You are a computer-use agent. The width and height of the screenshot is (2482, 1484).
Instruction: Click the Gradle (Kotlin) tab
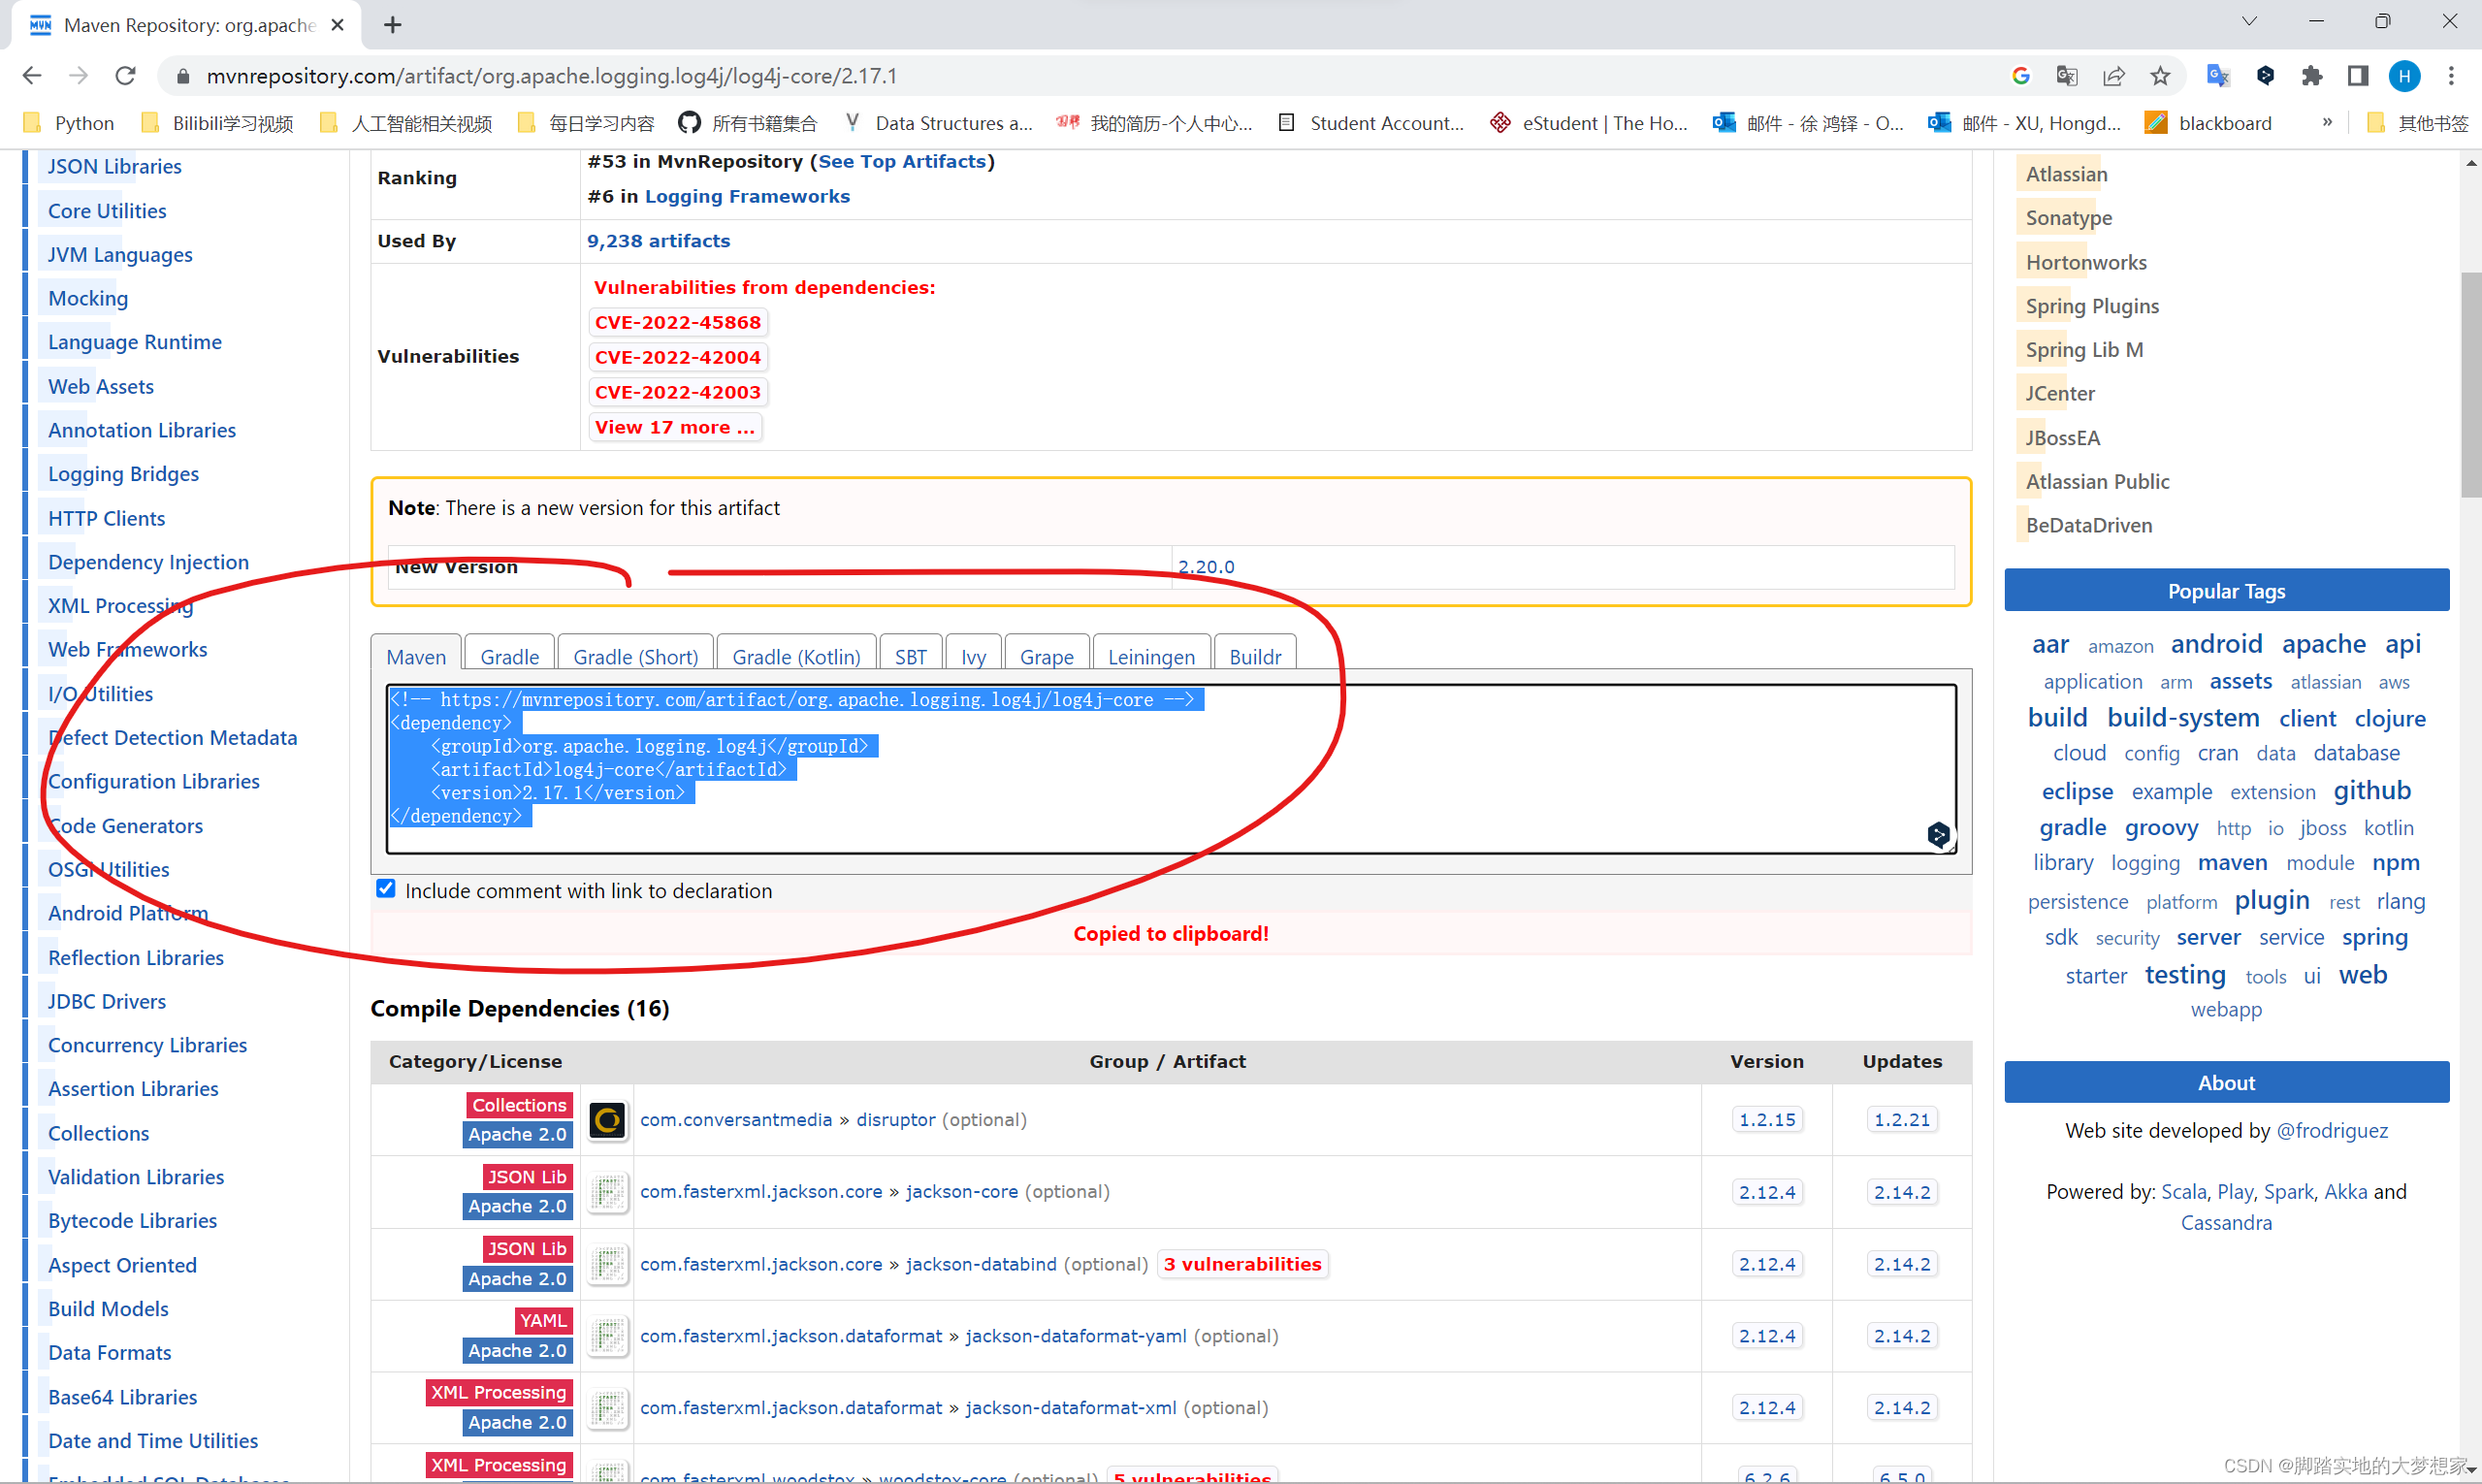[795, 656]
